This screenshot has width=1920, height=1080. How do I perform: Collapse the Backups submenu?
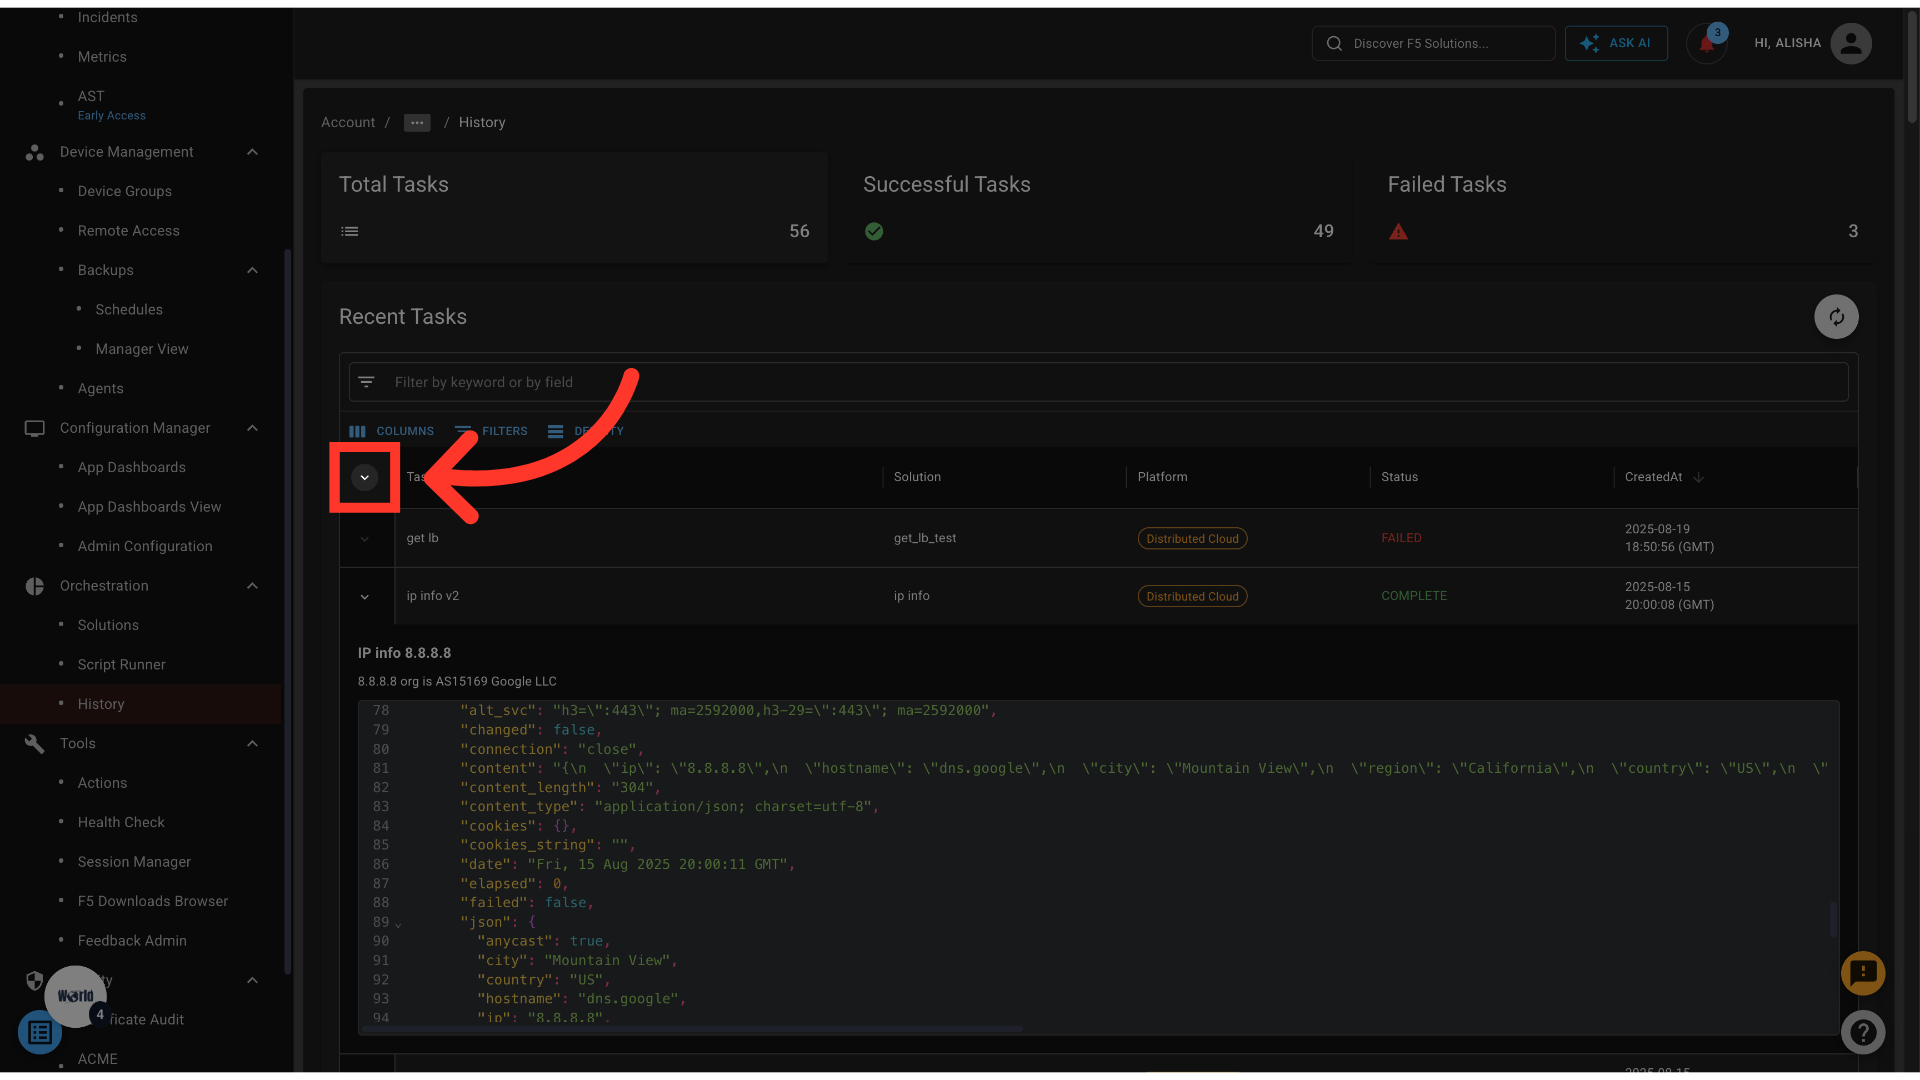252,270
